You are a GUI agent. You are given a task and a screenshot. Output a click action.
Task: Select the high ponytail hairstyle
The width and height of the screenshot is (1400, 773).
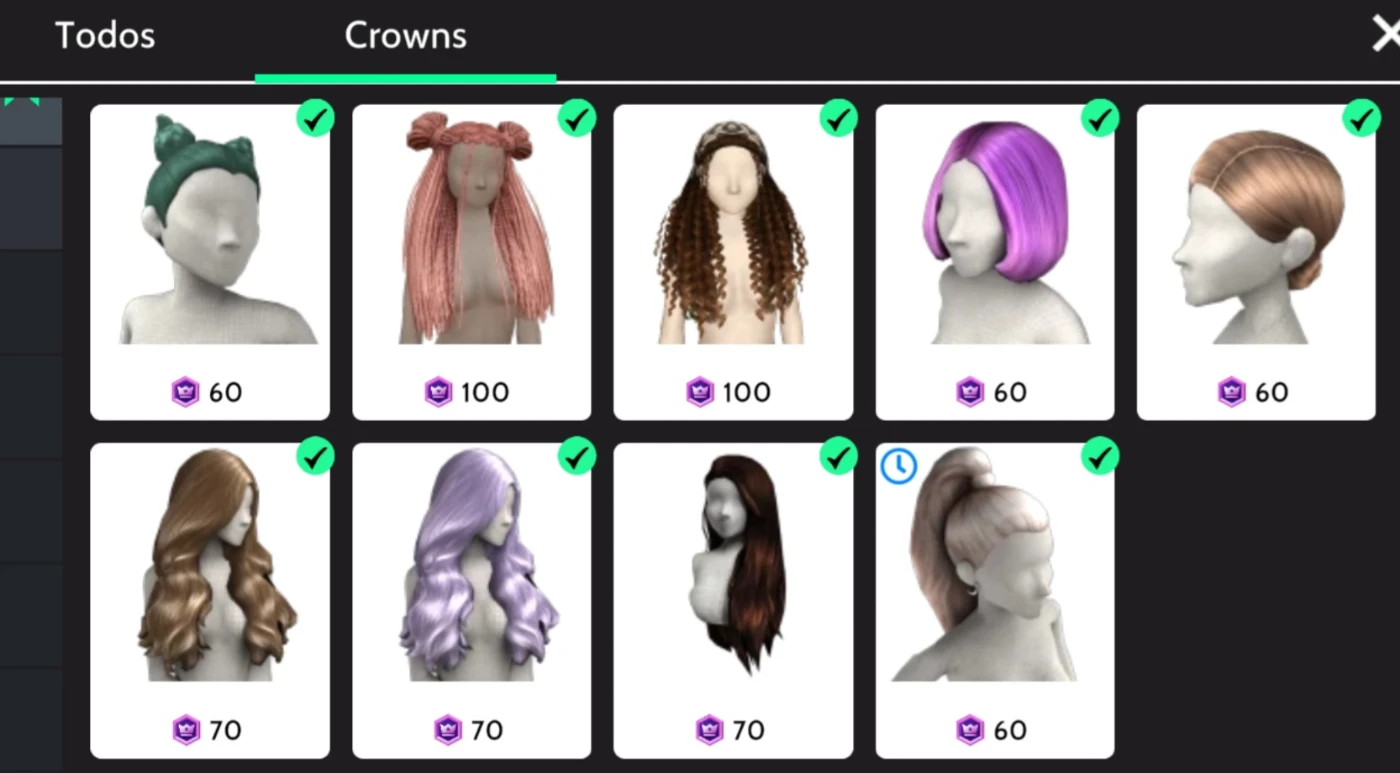point(995,600)
